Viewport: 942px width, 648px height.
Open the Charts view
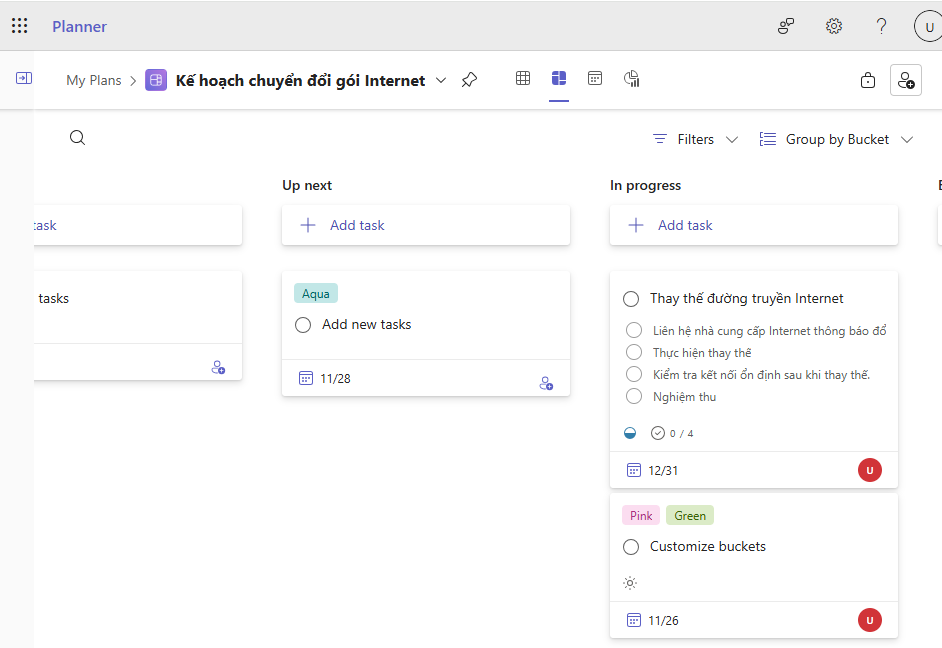tap(631, 78)
